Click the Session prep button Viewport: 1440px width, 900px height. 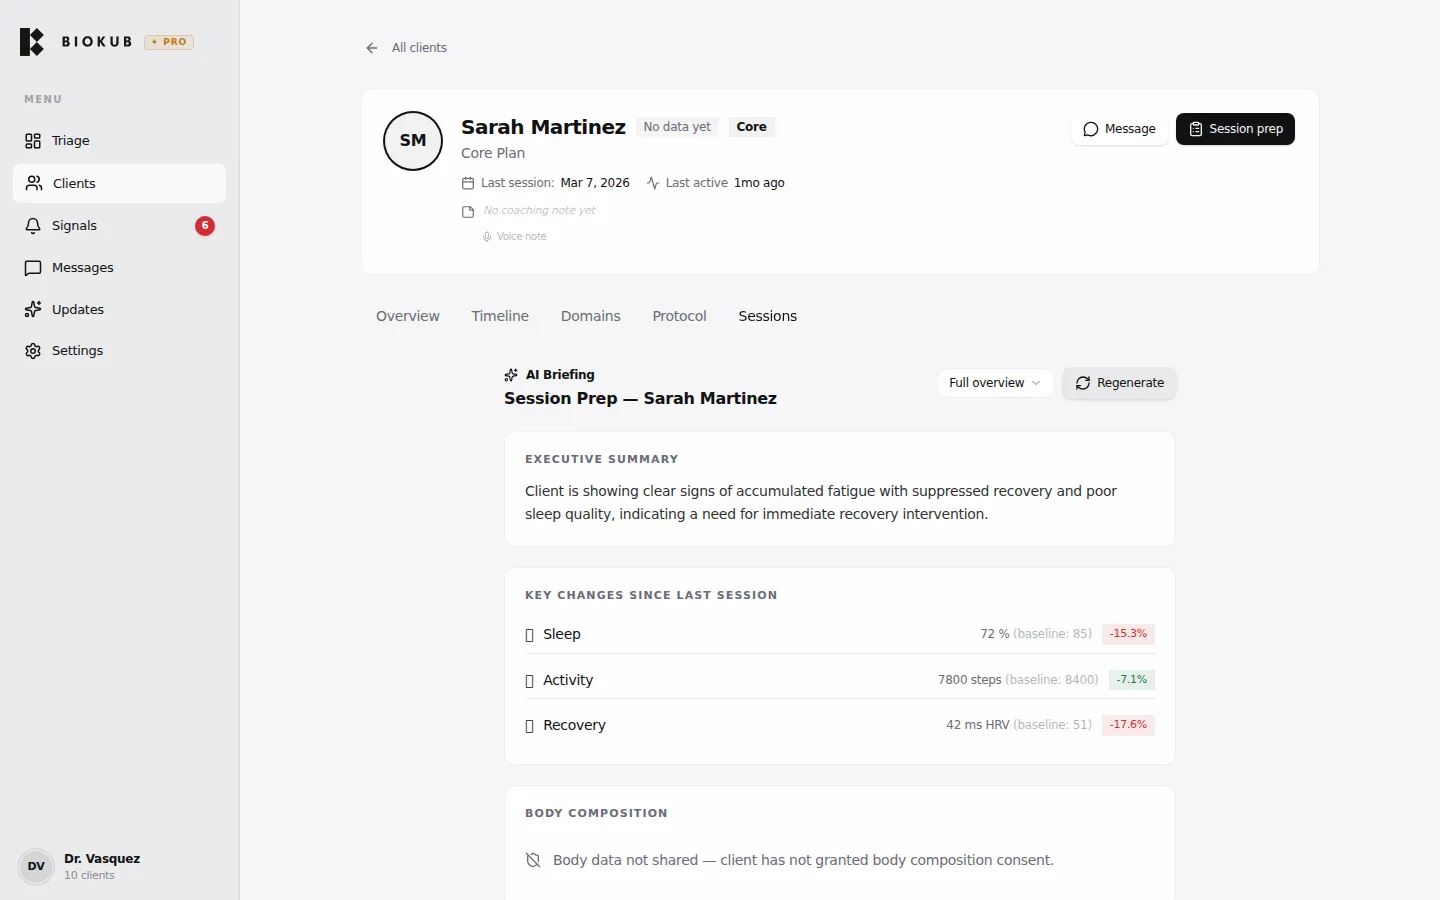point(1235,129)
